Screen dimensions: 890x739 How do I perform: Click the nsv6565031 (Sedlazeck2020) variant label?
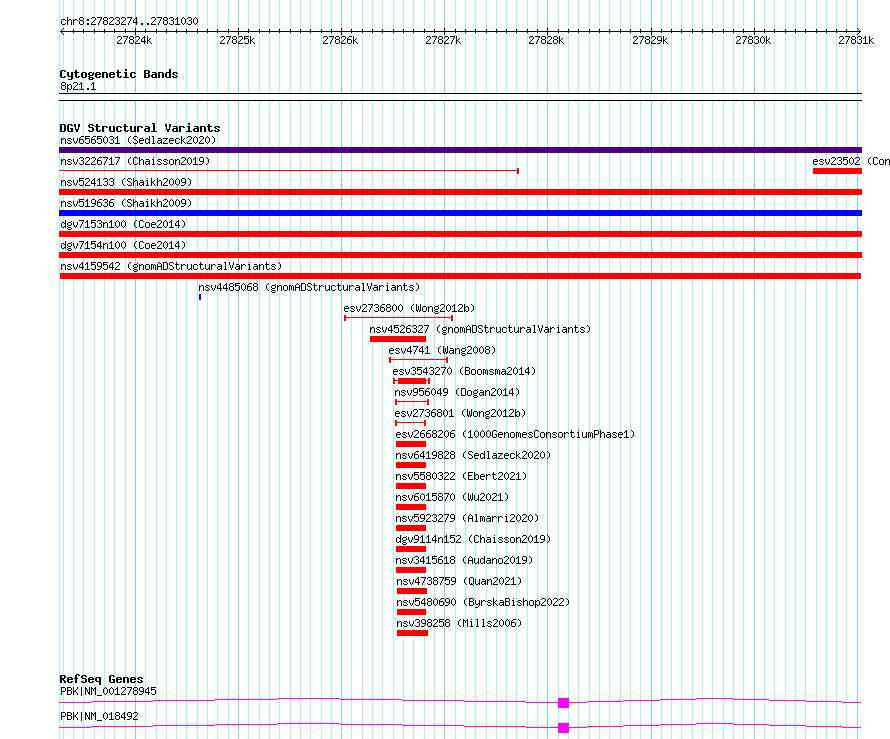[138, 140]
